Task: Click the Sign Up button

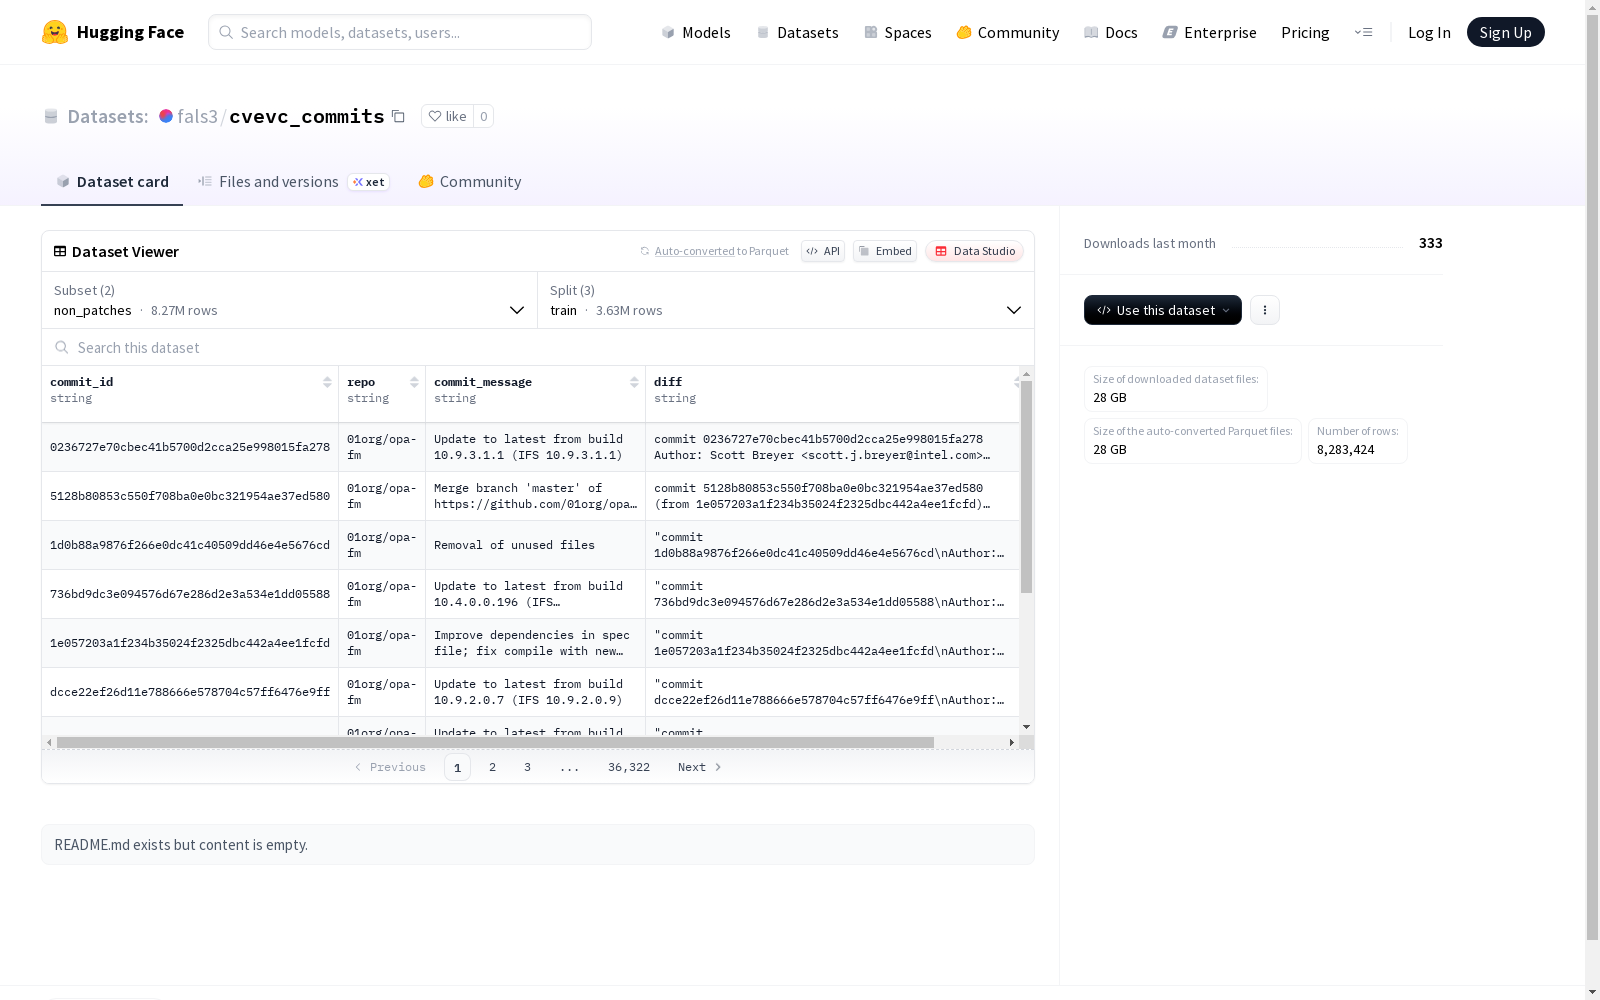Action: [x=1505, y=32]
